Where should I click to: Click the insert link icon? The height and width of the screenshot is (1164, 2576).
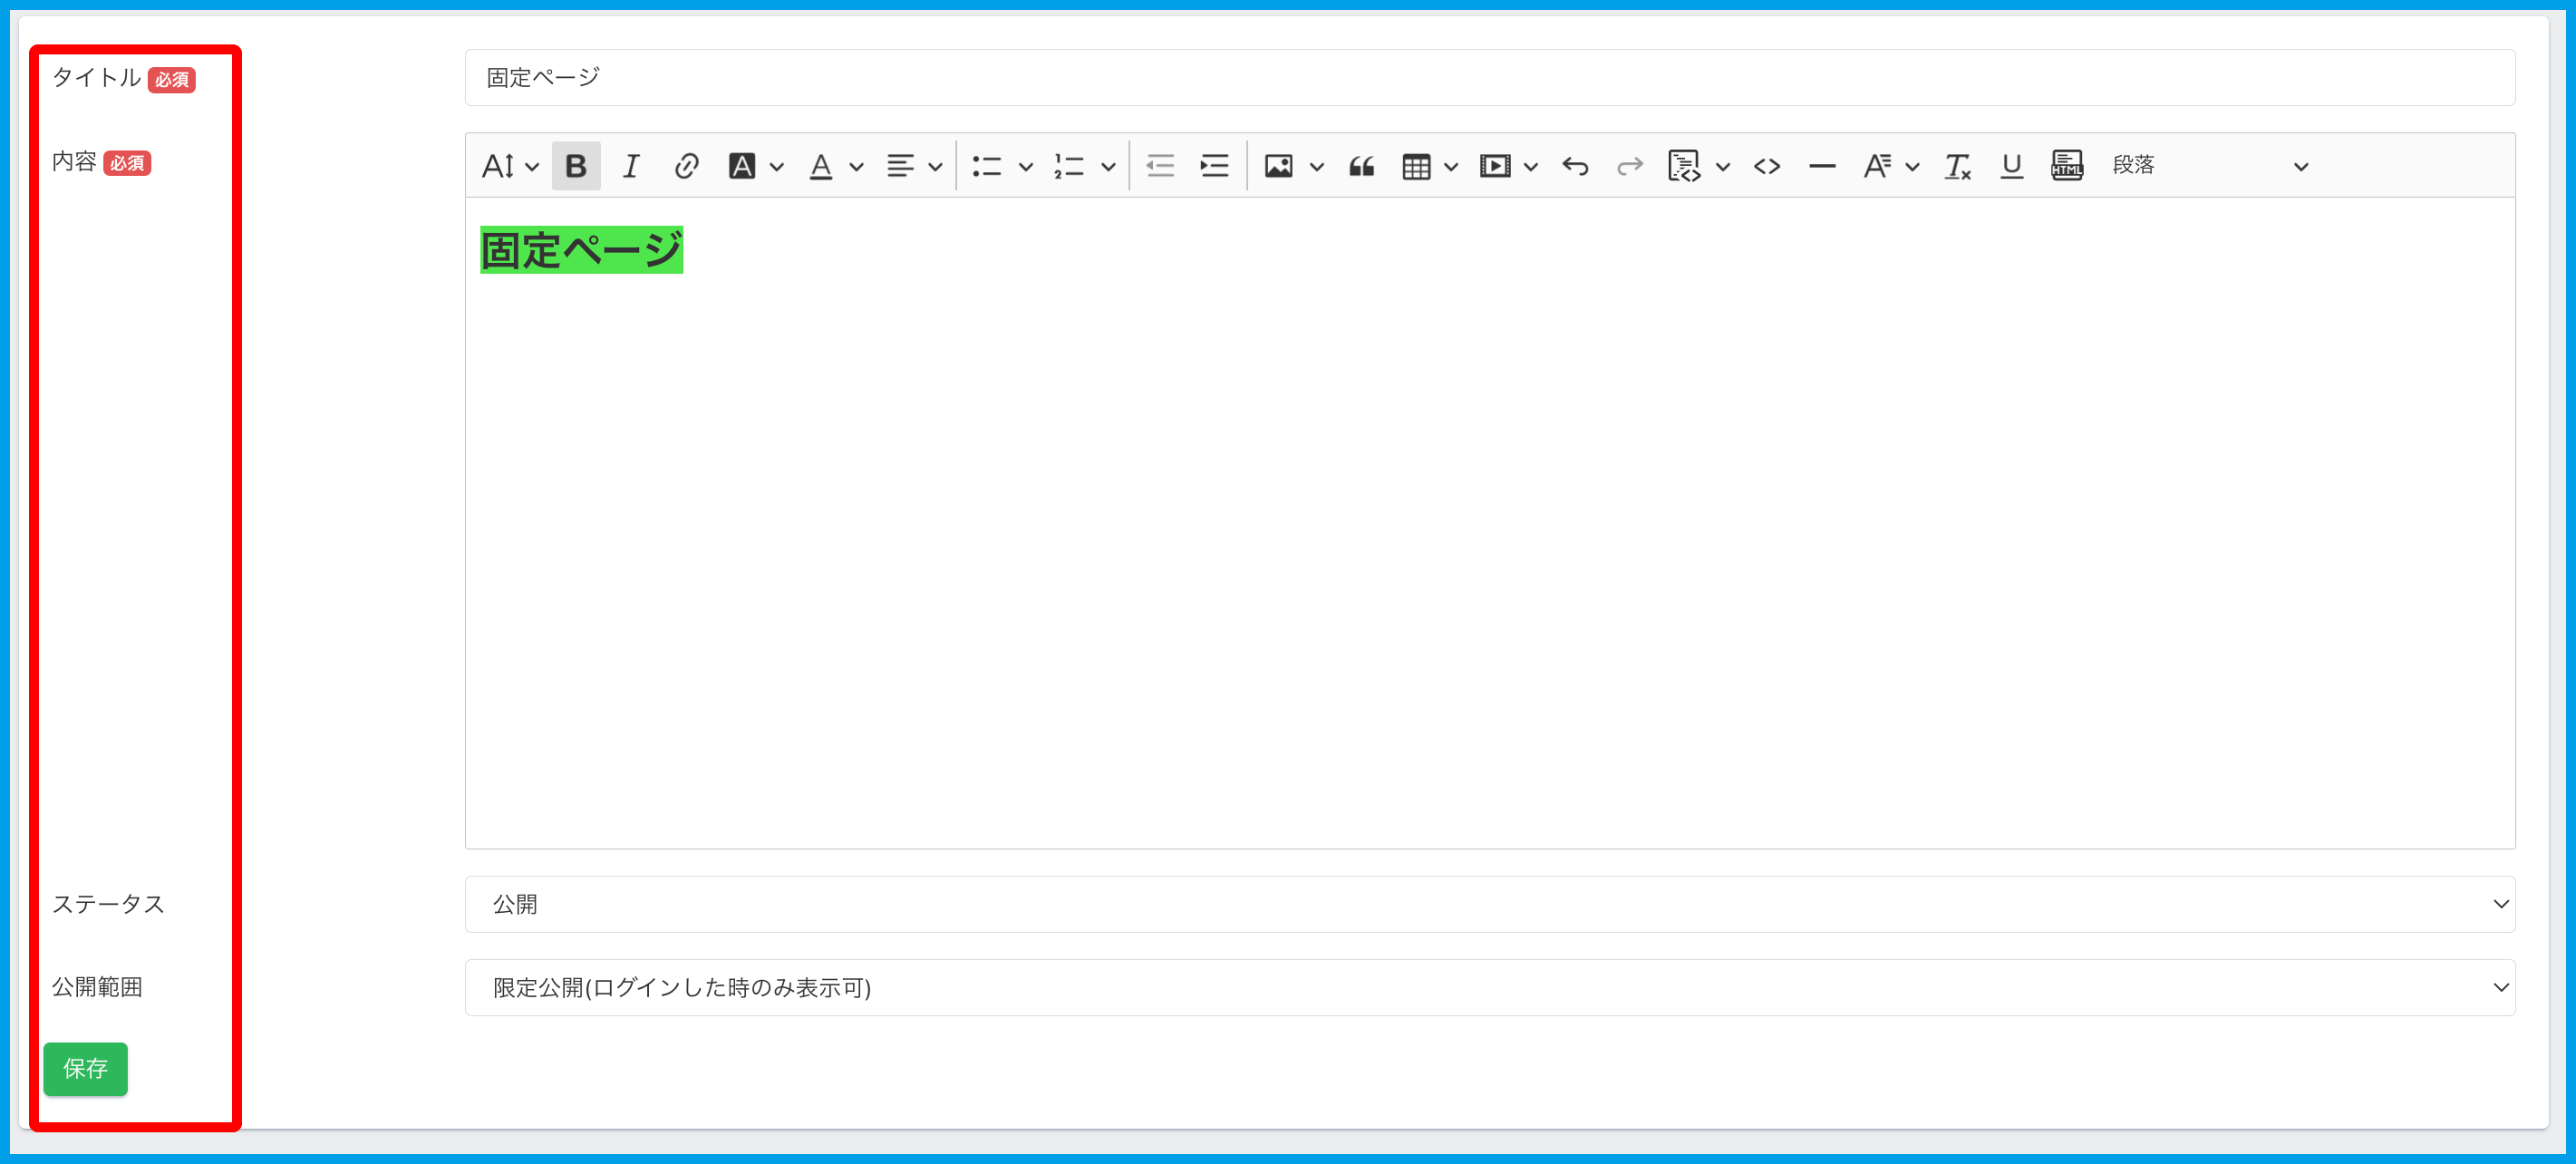click(686, 166)
